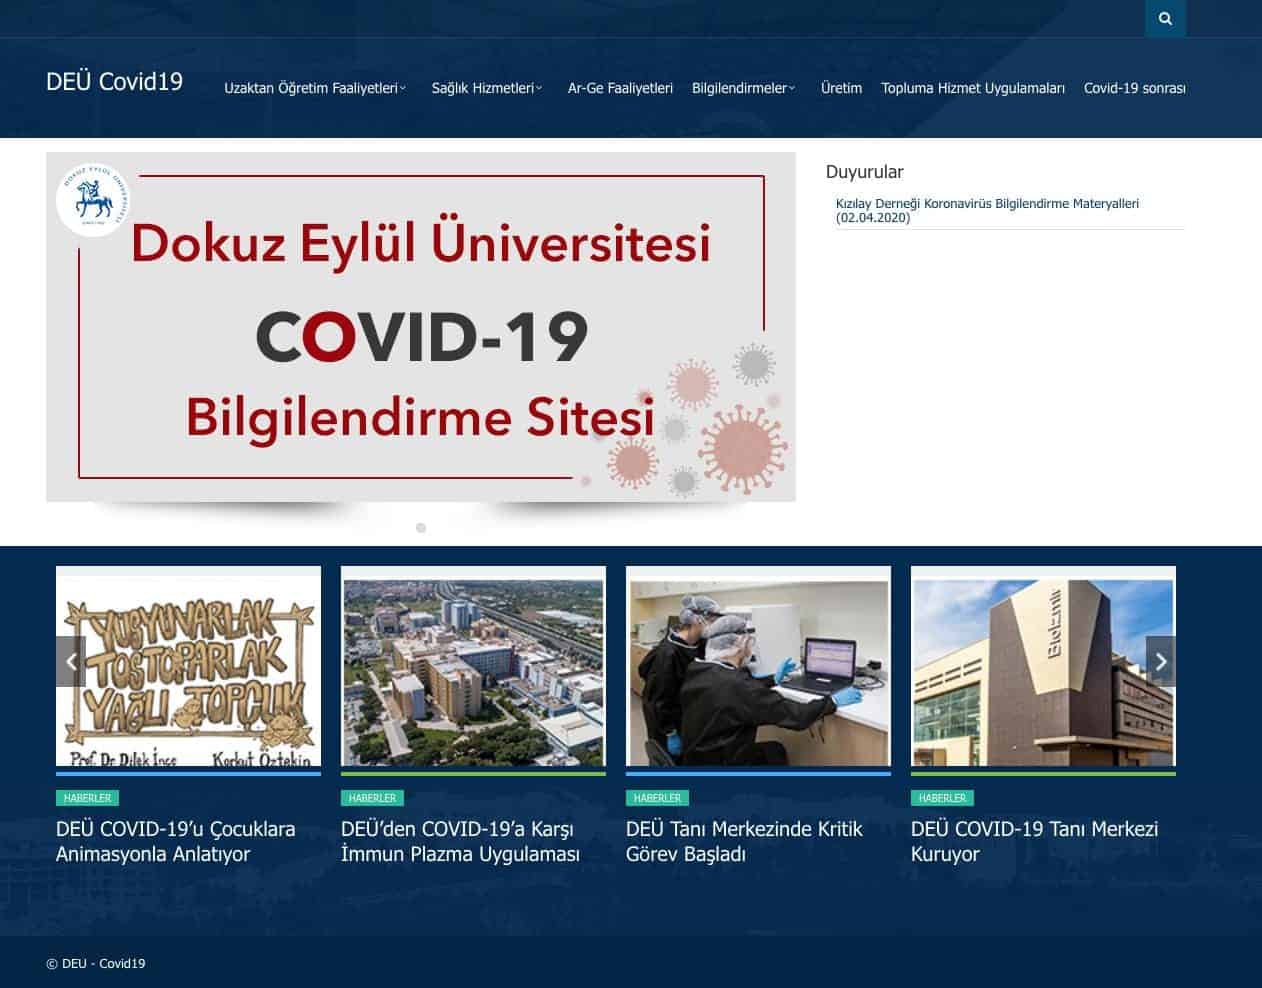This screenshot has width=1262, height=988.
Task: Expand the Sağlık Hizmetleri dropdown
Action: pos(486,88)
